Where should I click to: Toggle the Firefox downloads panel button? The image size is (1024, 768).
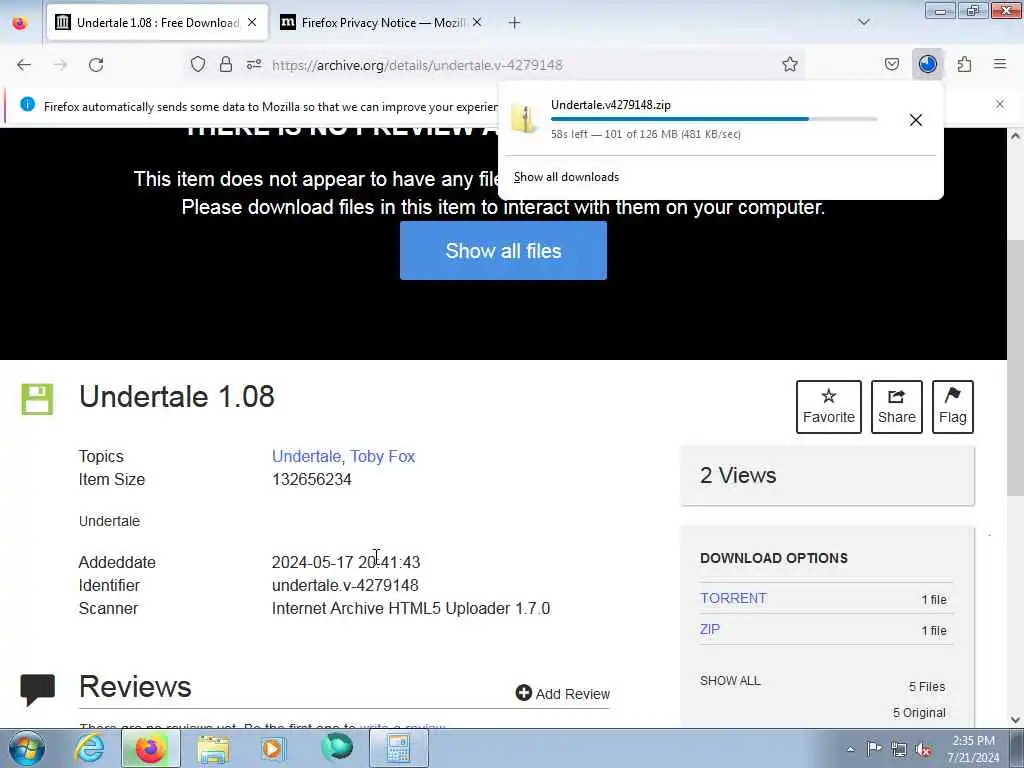pyautogui.click(x=927, y=64)
